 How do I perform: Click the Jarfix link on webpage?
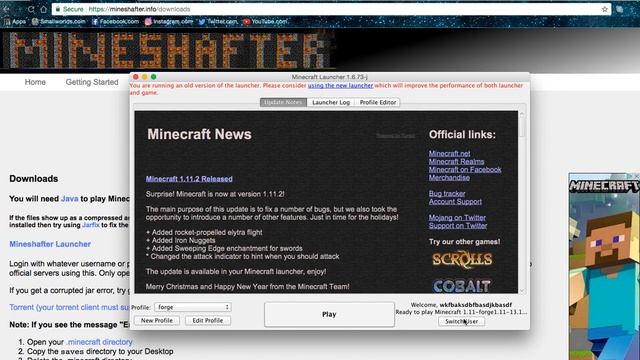tap(91, 225)
